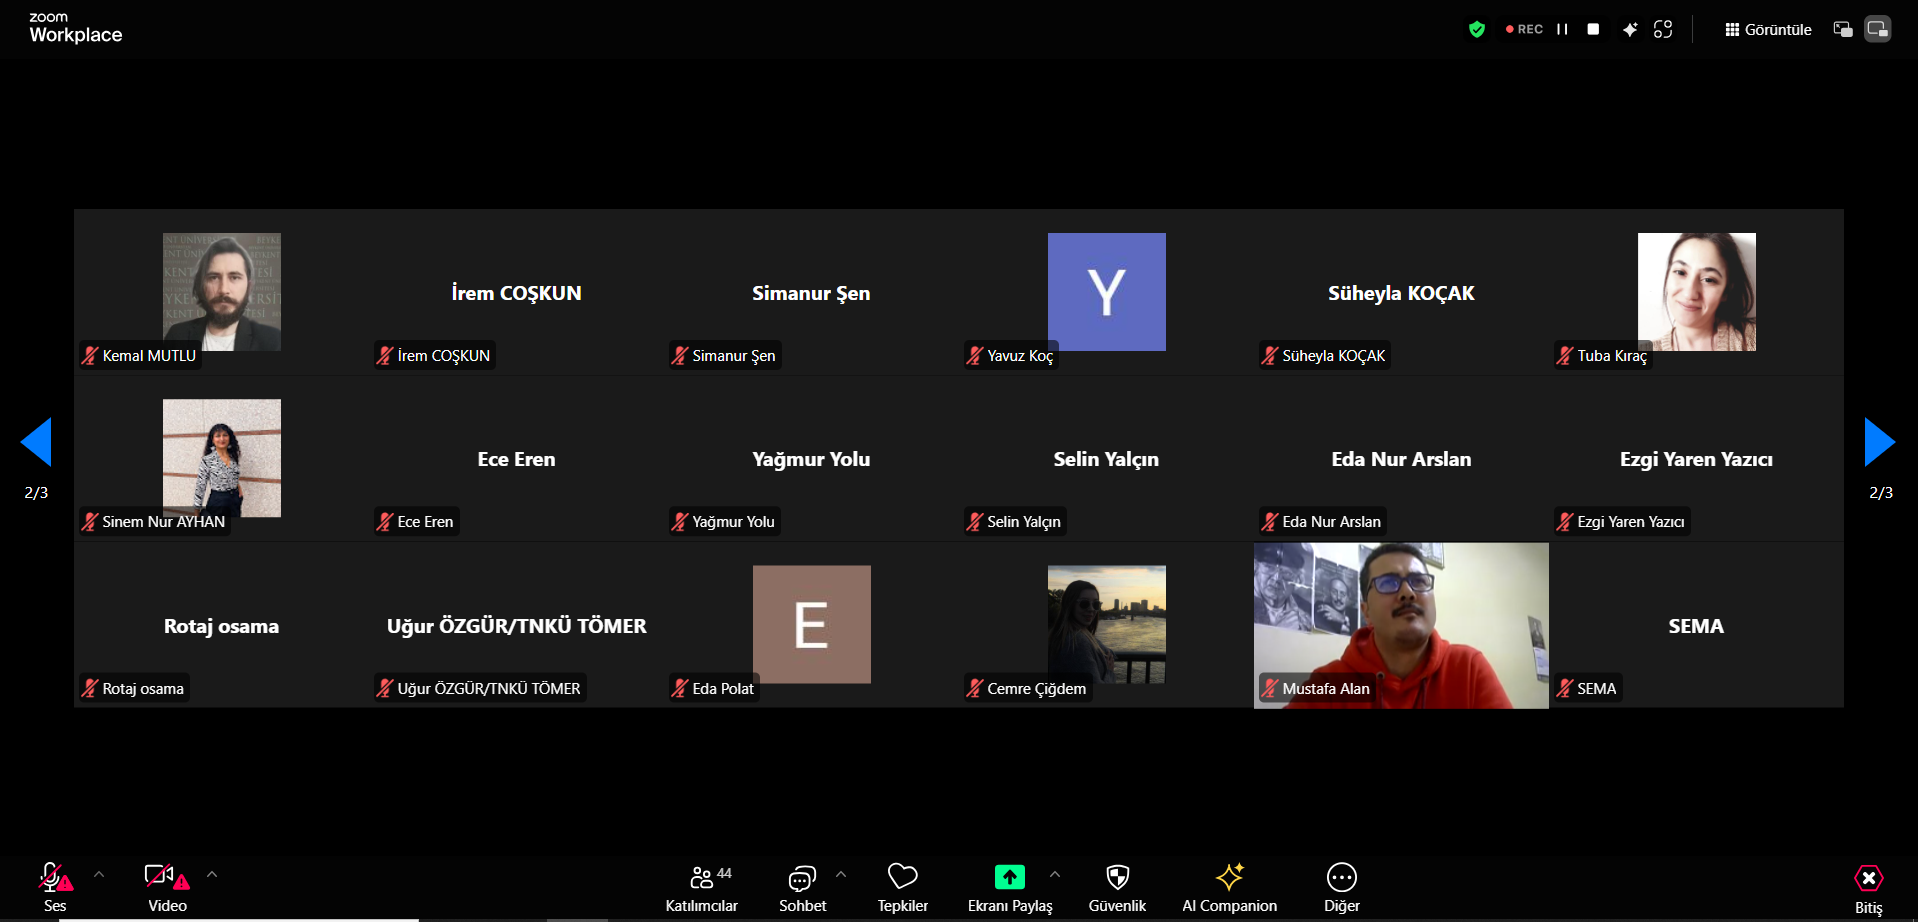
Task: Go to next participant page arrow
Action: pos(1880,442)
